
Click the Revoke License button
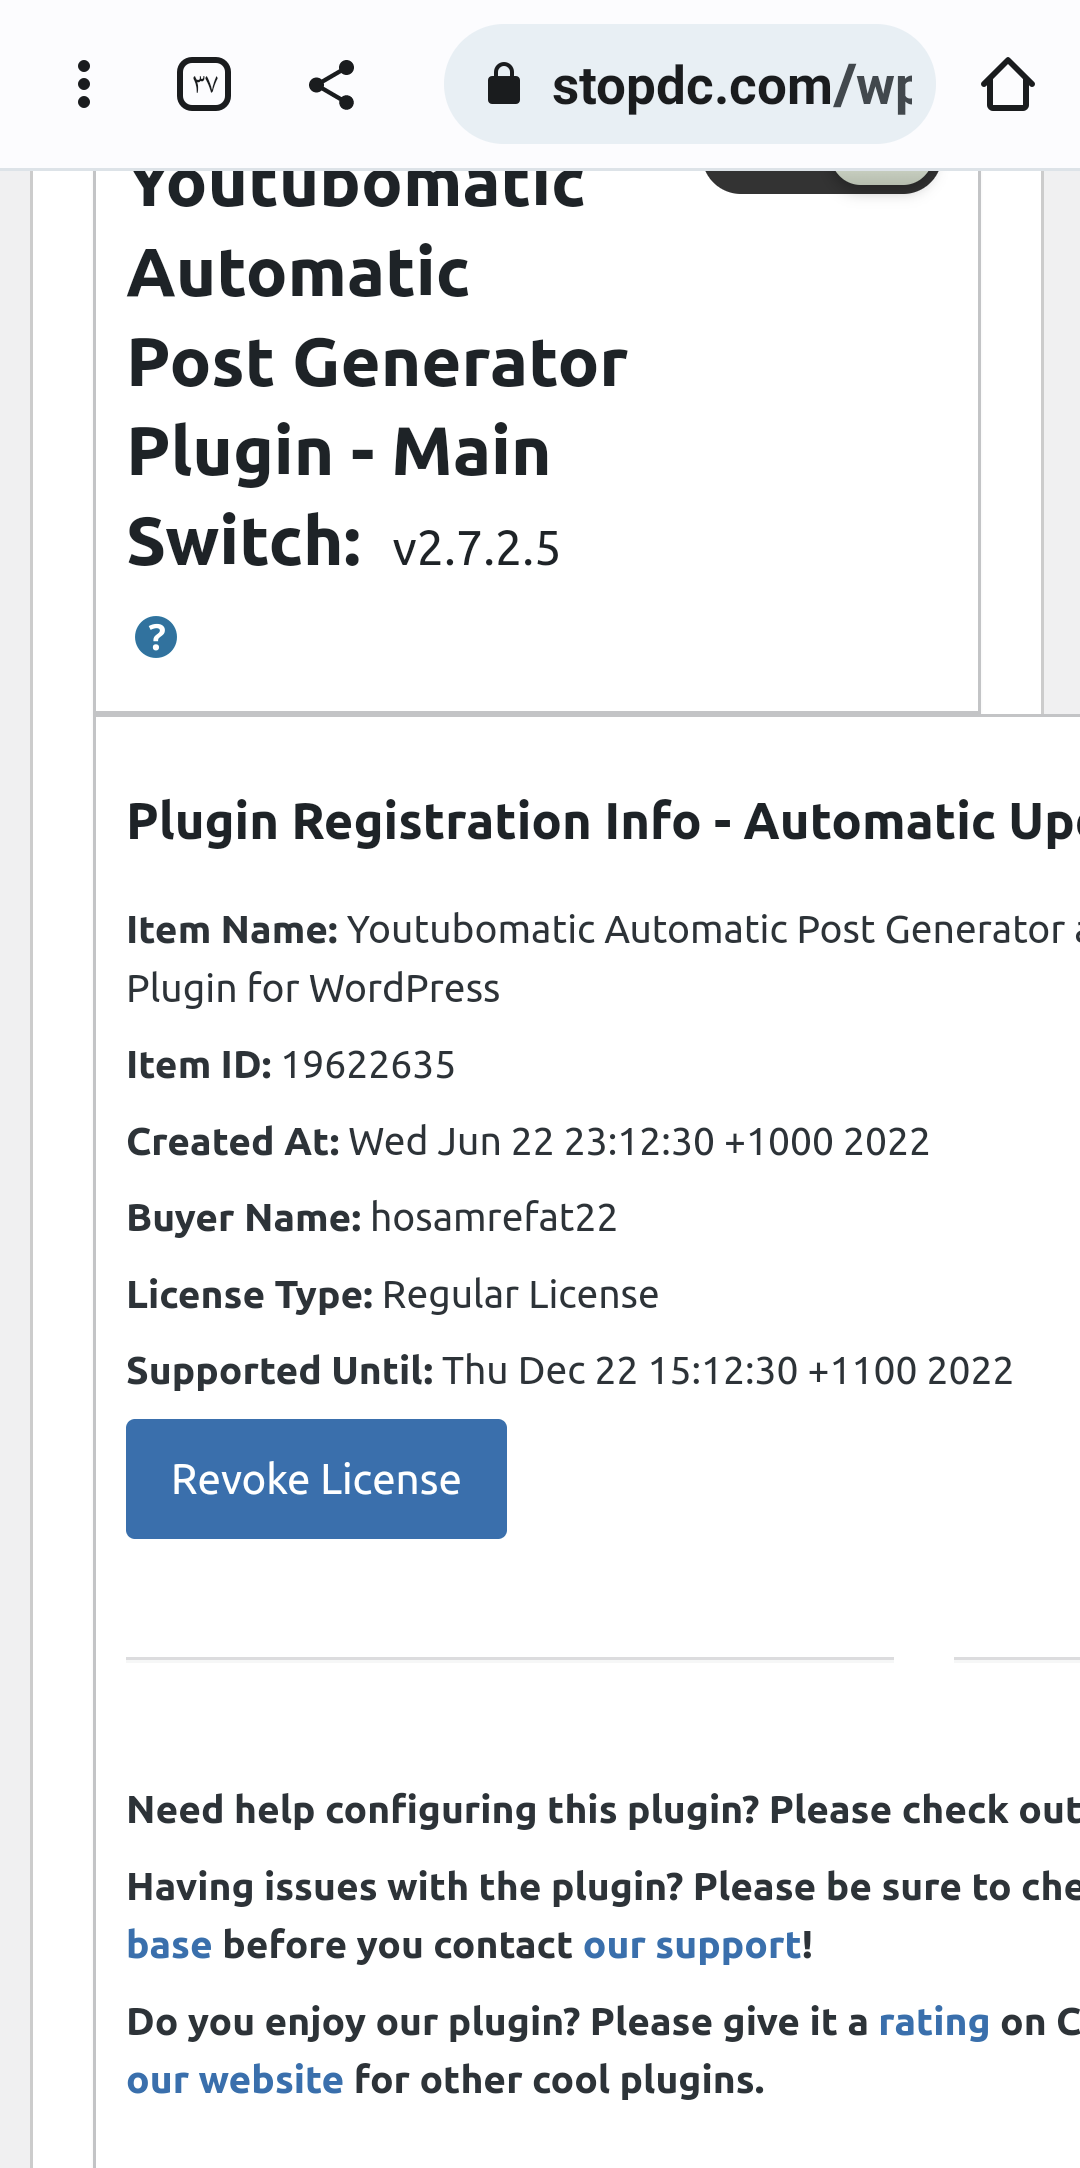(x=316, y=1479)
